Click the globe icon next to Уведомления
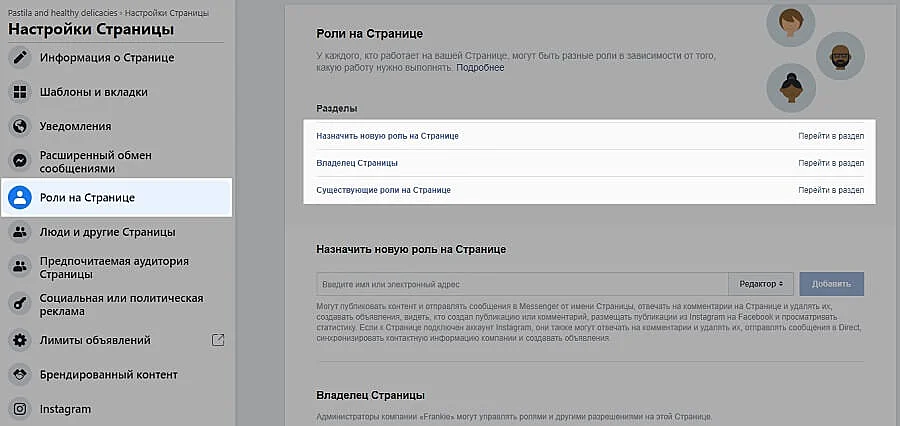Viewport: 900px width, 426px height. (x=19, y=127)
